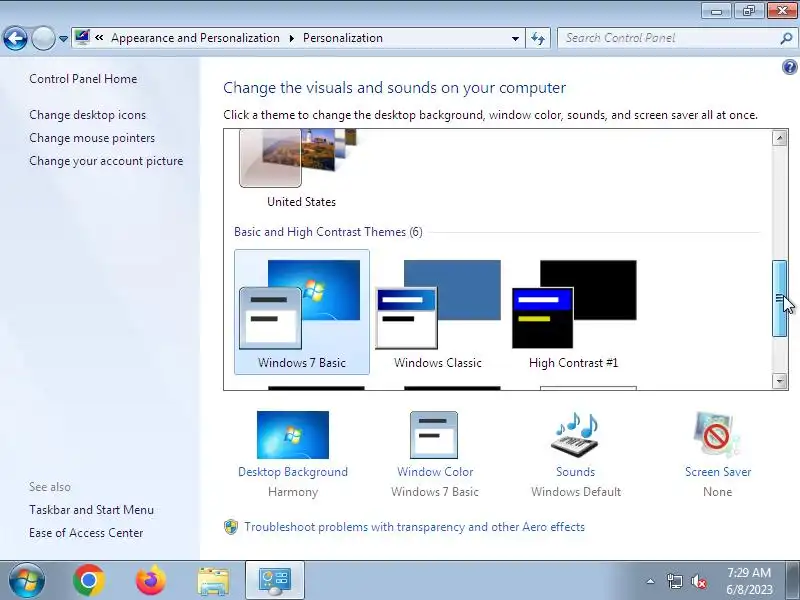
Task: Click the shield icon beside Troubleshoot link
Action: [x=231, y=527]
